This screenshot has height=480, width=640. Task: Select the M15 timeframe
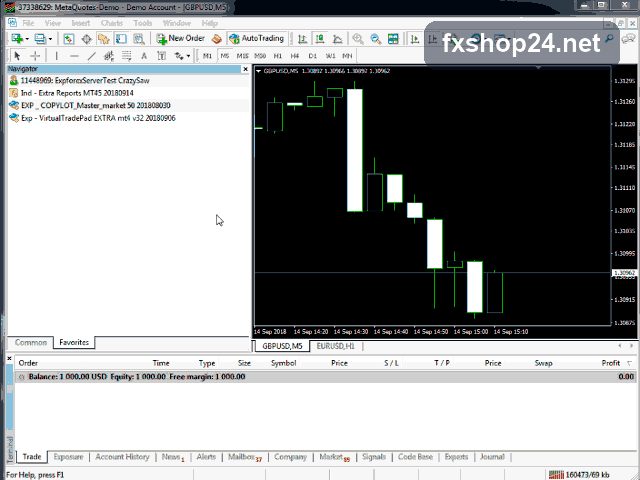tap(242, 56)
